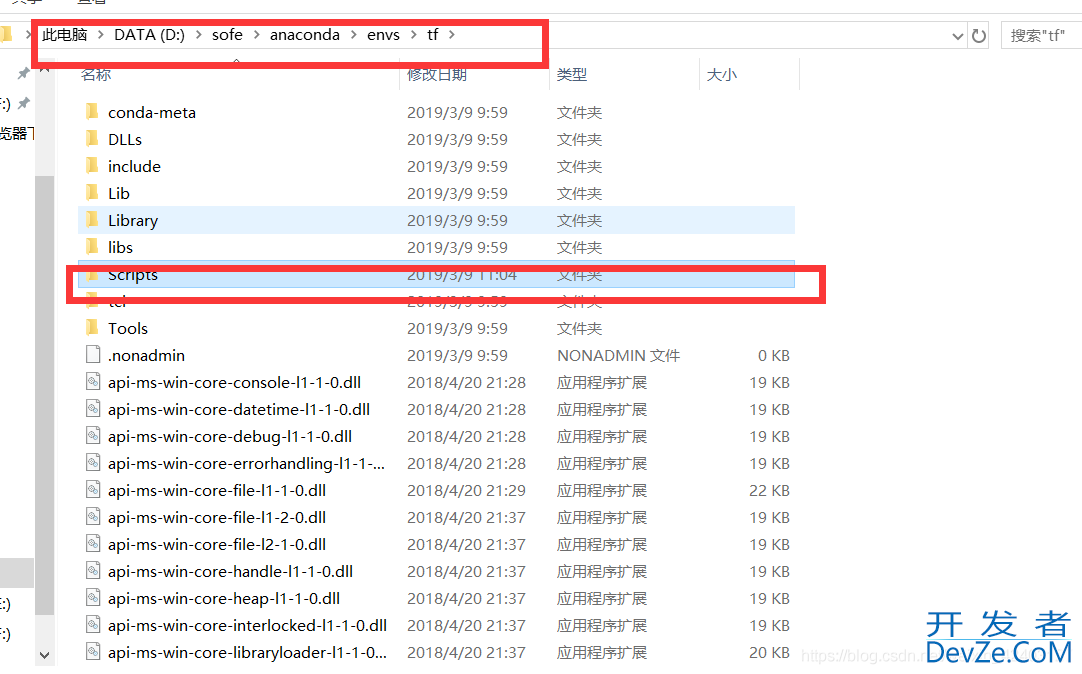Click the libraryloader dll file icon

pyautogui.click(x=92, y=651)
